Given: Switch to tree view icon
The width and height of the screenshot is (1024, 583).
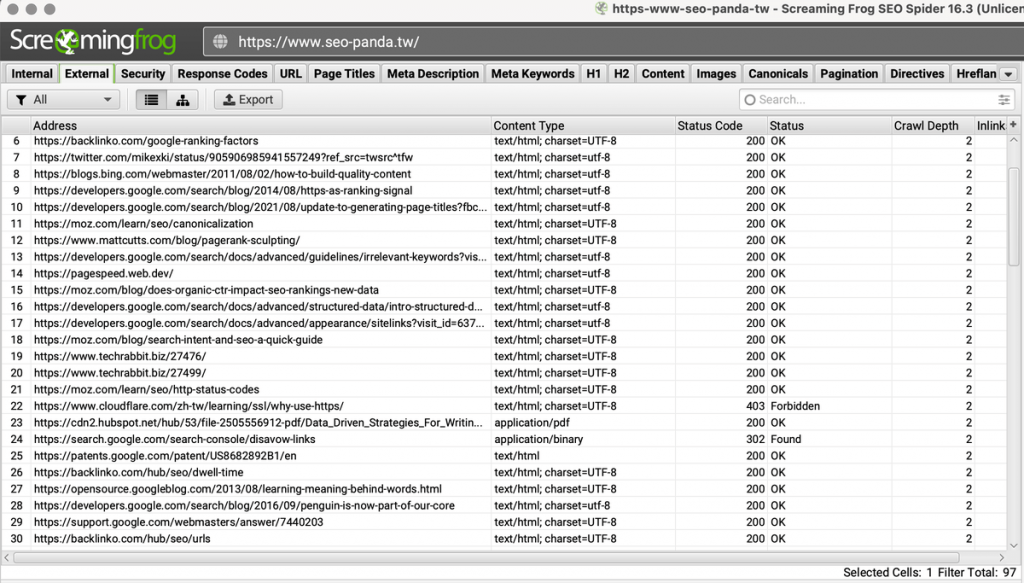Looking at the screenshot, I should pos(182,100).
